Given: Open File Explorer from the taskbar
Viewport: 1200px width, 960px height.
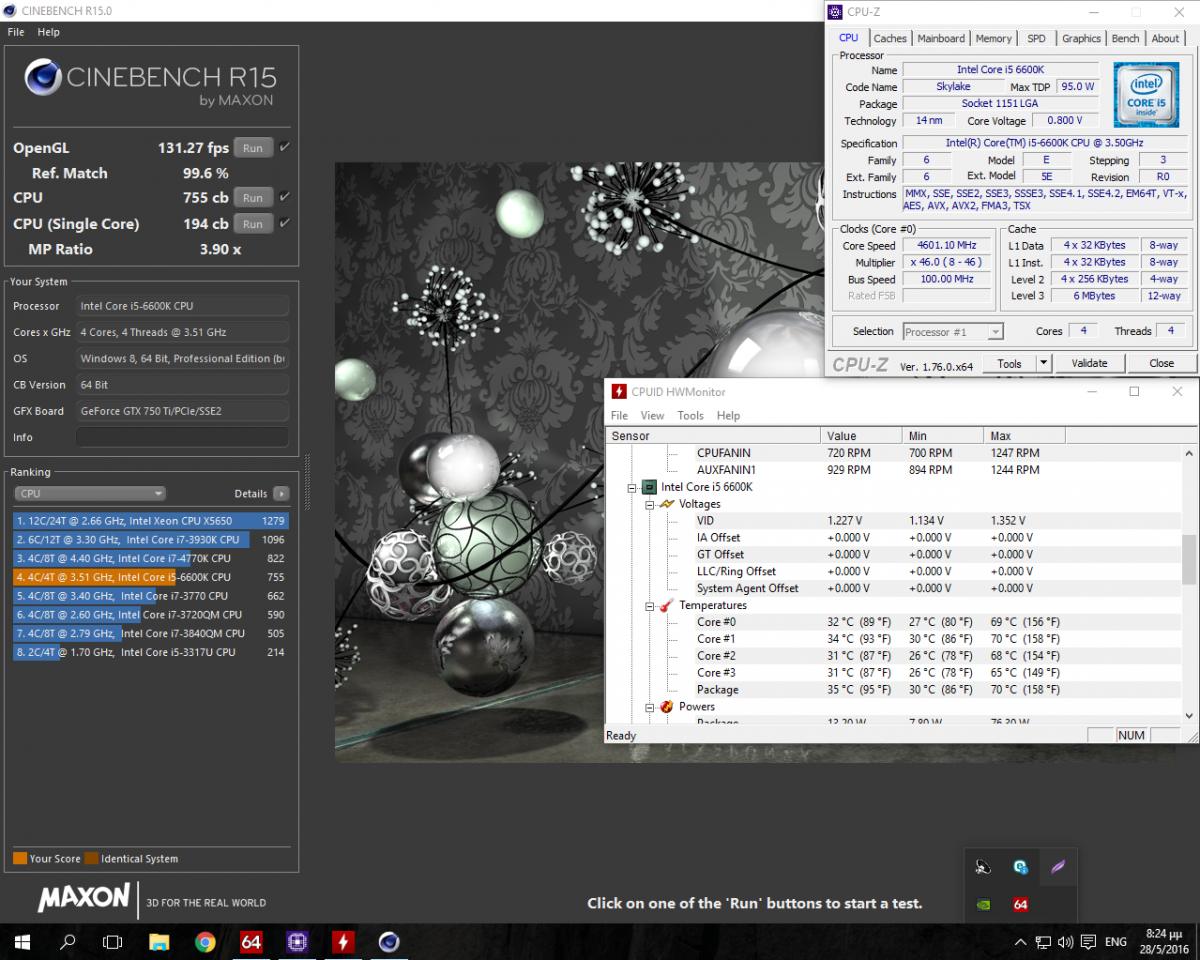Looking at the screenshot, I should [x=159, y=941].
